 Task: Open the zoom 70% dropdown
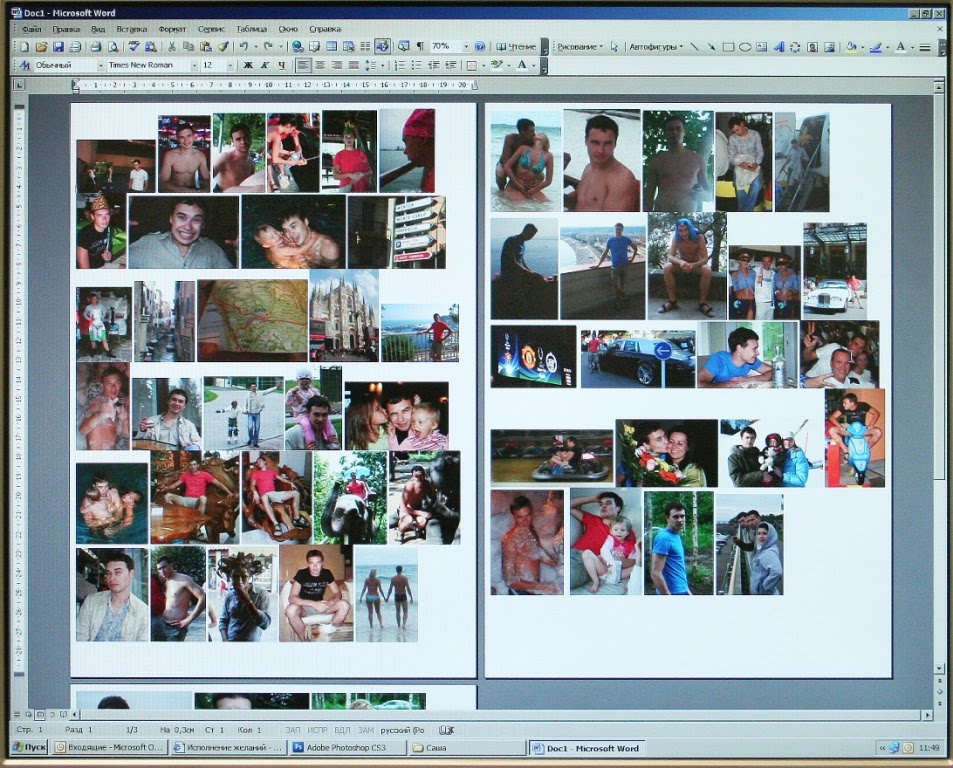point(466,47)
